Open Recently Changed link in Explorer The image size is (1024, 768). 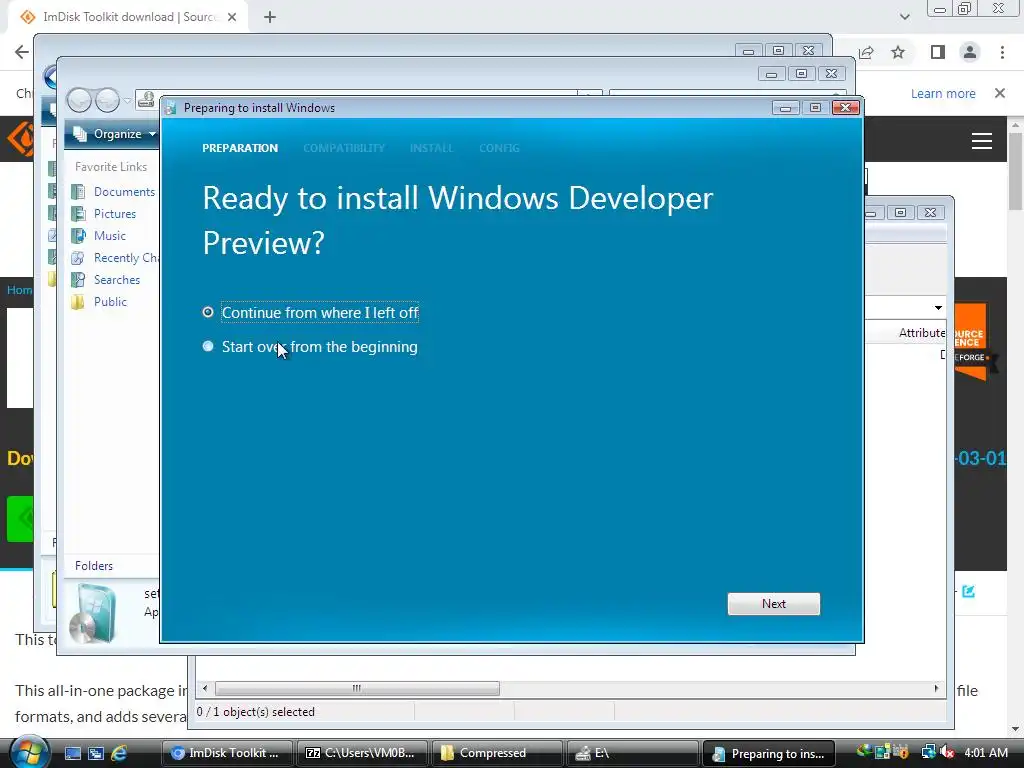126,258
